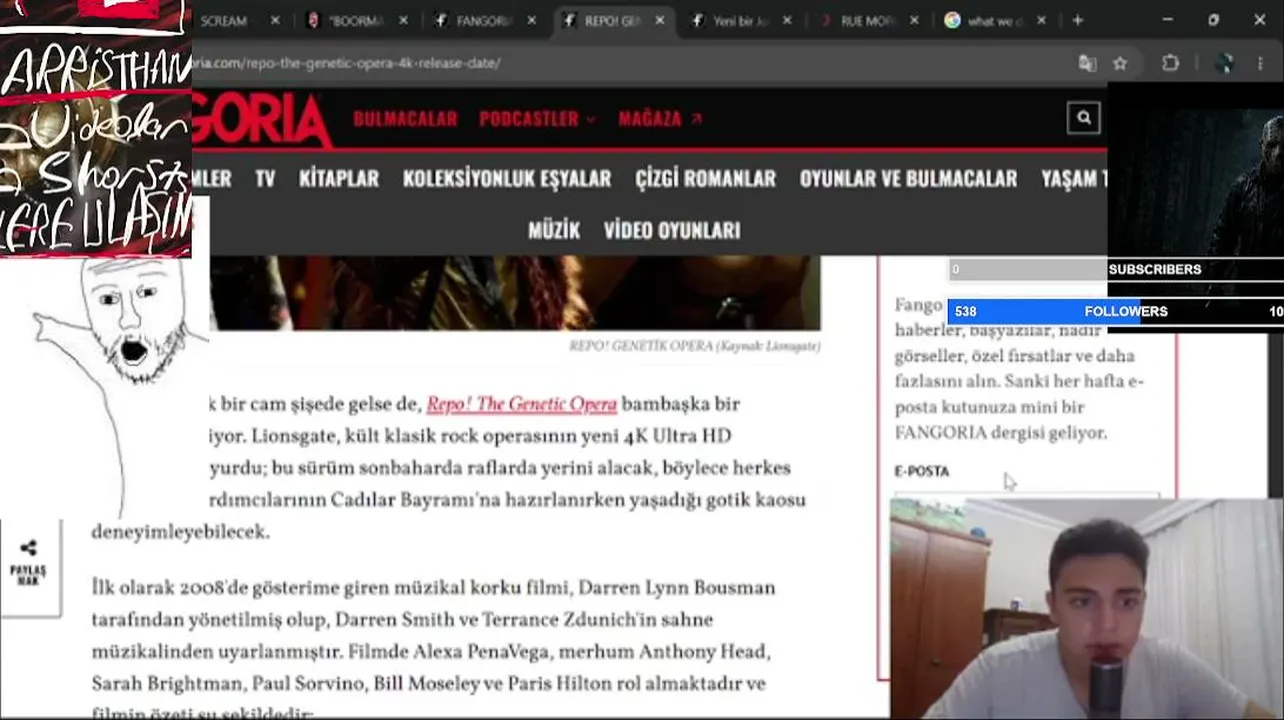Open KOLEKSİYONLUK EŞYALAR section
The height and width of the screenshot is (720, 1284).
pyautogui.click(x=507, y=178)
